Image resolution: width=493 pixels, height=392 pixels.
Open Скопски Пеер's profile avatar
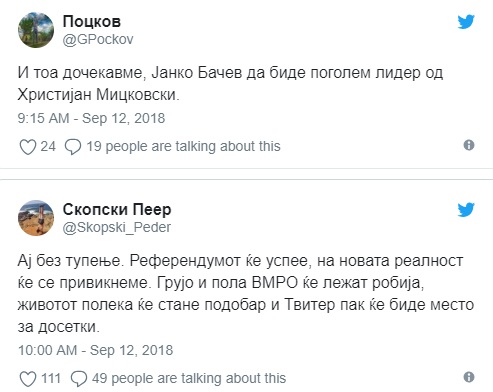tap(36, 218)
